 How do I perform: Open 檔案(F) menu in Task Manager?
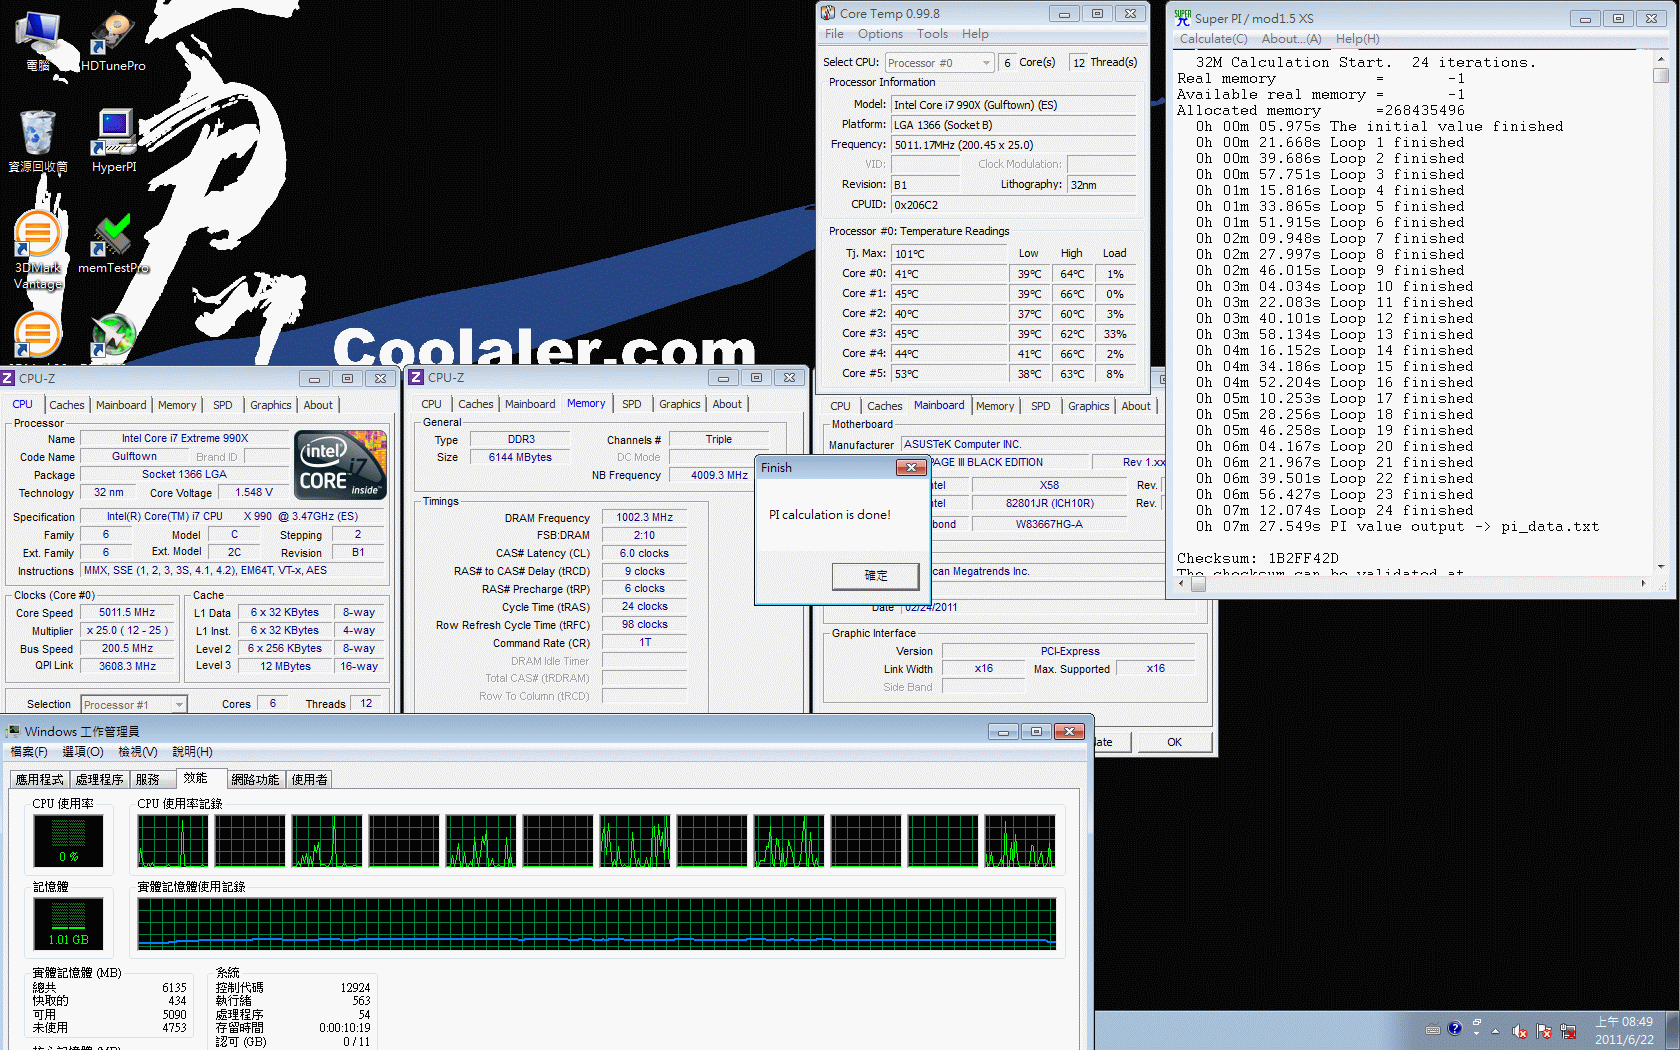click(x=28, y=752)
